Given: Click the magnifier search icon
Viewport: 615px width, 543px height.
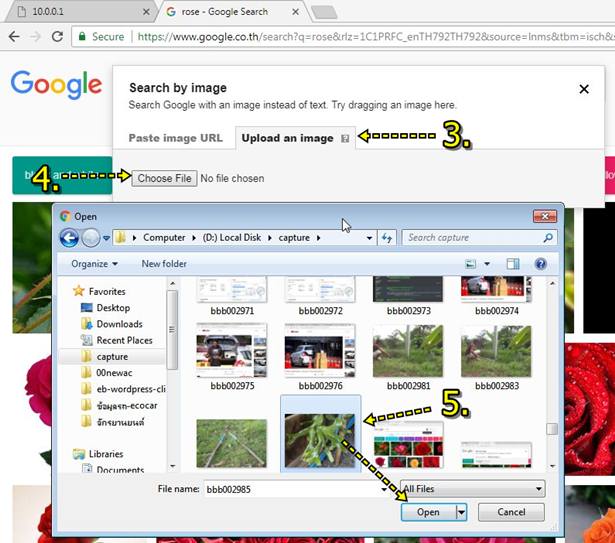Looking at the screenshot, I should click(548, 238).
